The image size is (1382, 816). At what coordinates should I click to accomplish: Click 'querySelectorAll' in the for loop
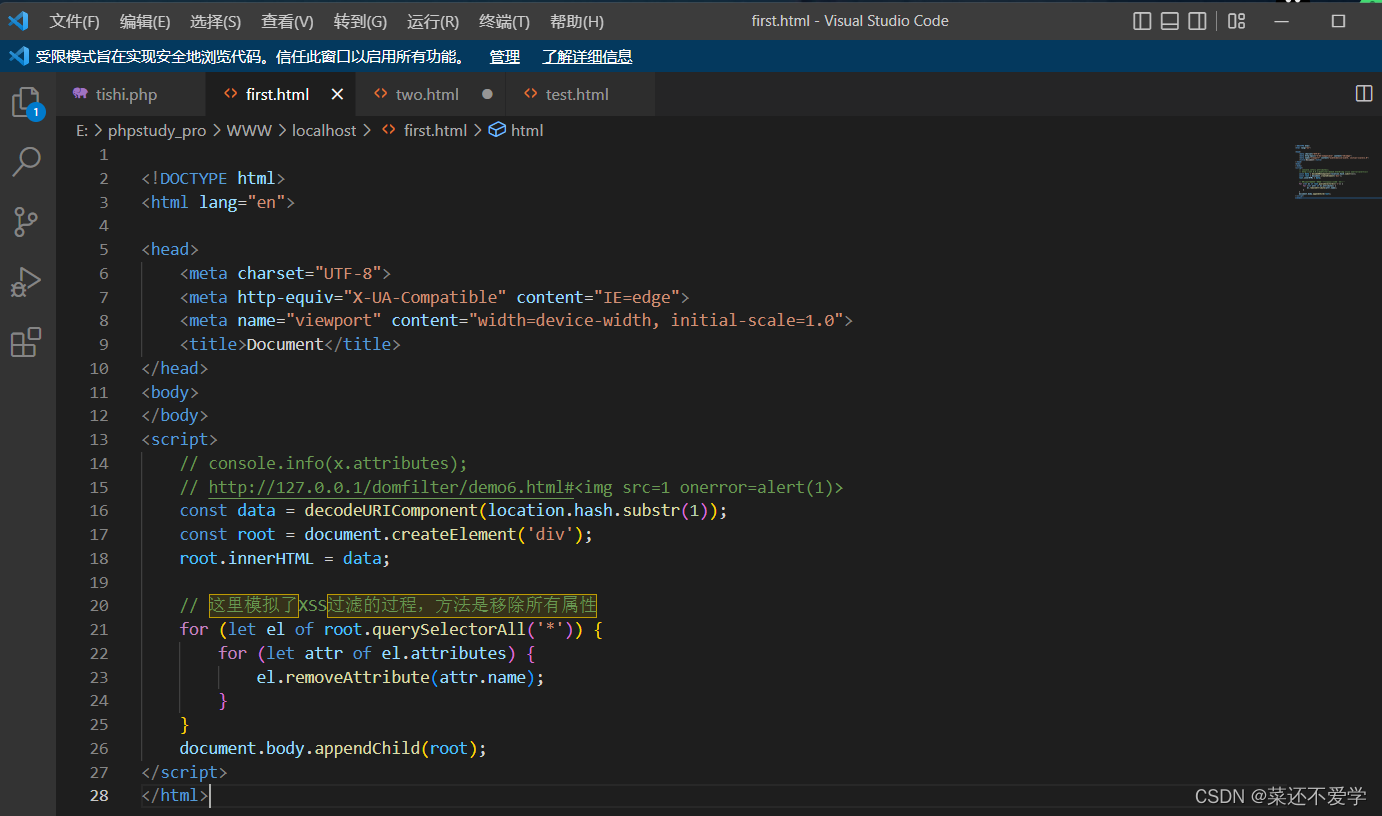[x=447, y=629]
